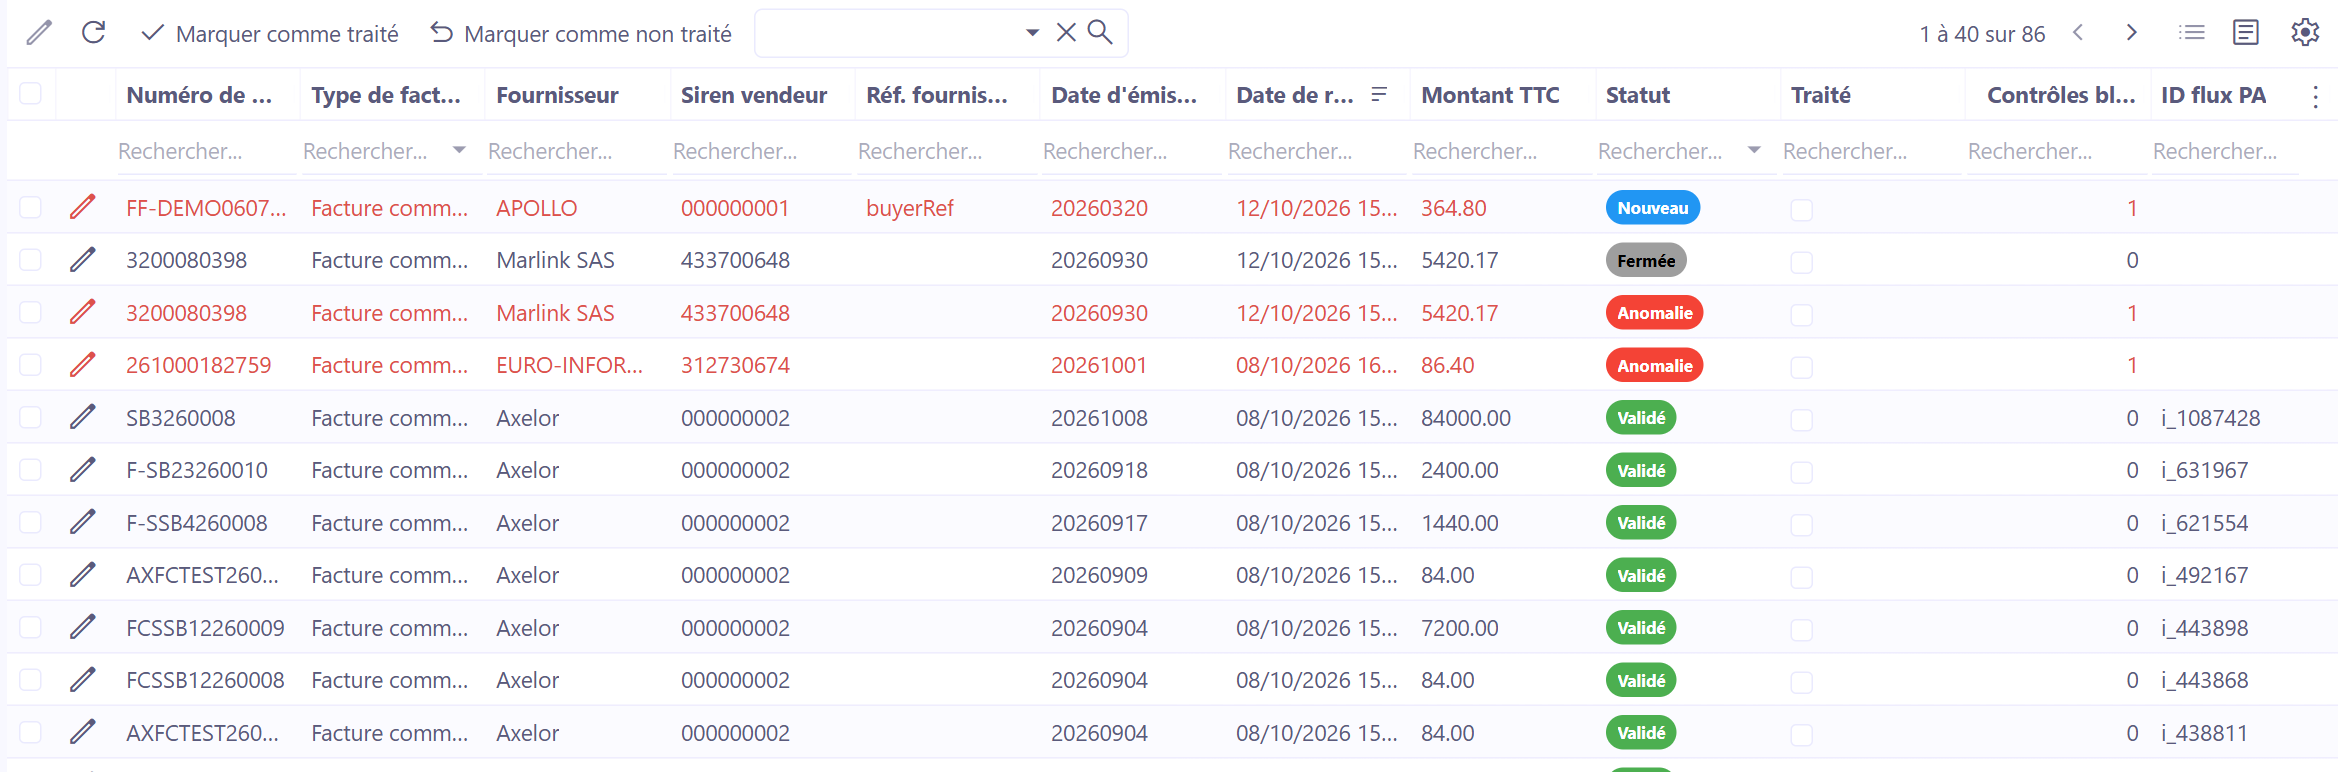Viewport: 2338px width, 772px height.
Task: Click Marquer comme traité button
Action: [270, 34]
